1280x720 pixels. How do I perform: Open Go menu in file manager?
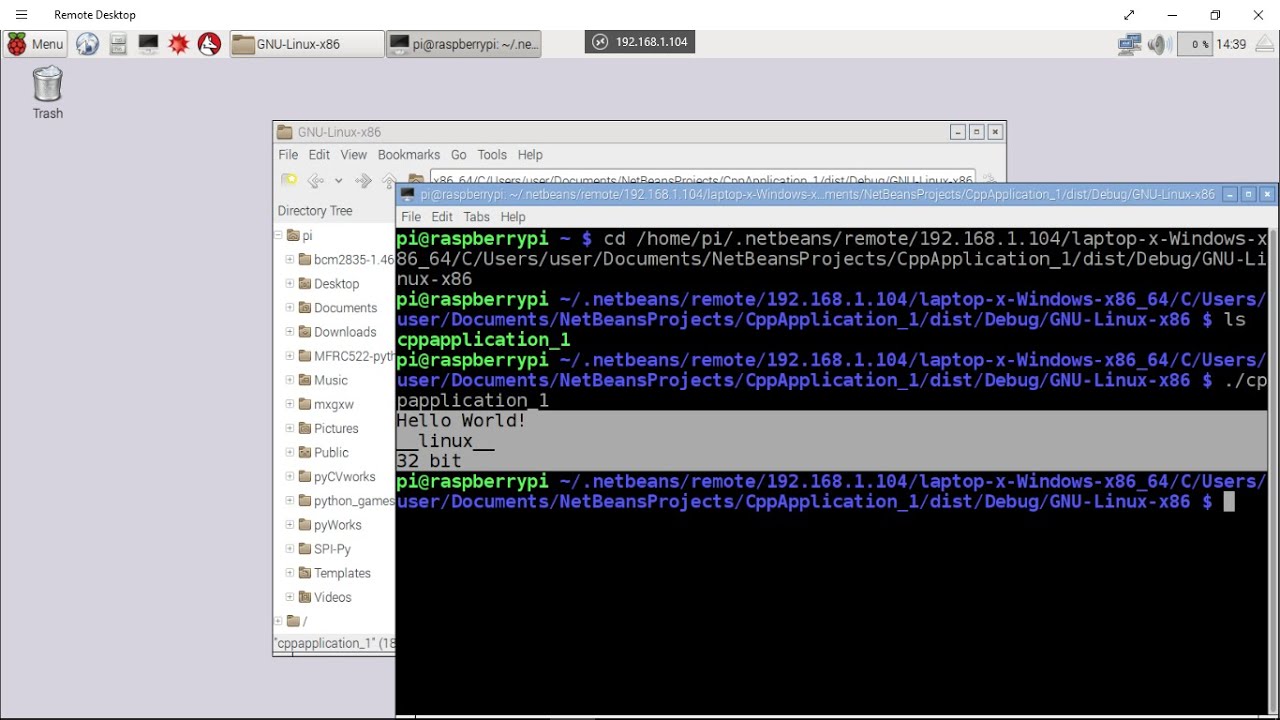tap(458, 155)
